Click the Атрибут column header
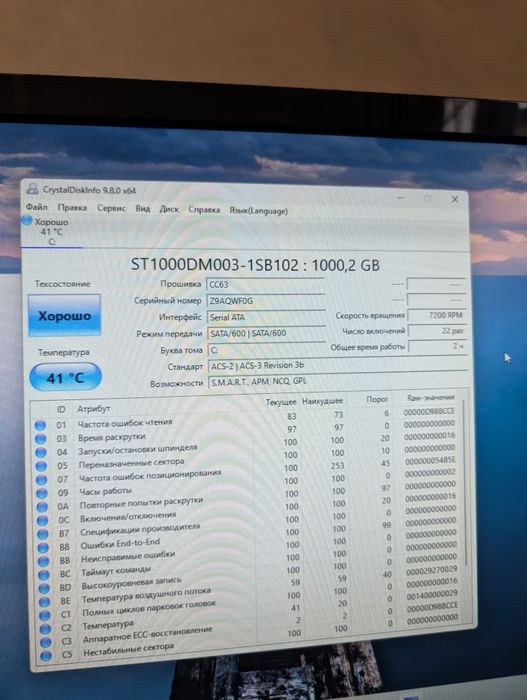Image resolution: width=527 pixels, height=700 pixels. point(94,408)
